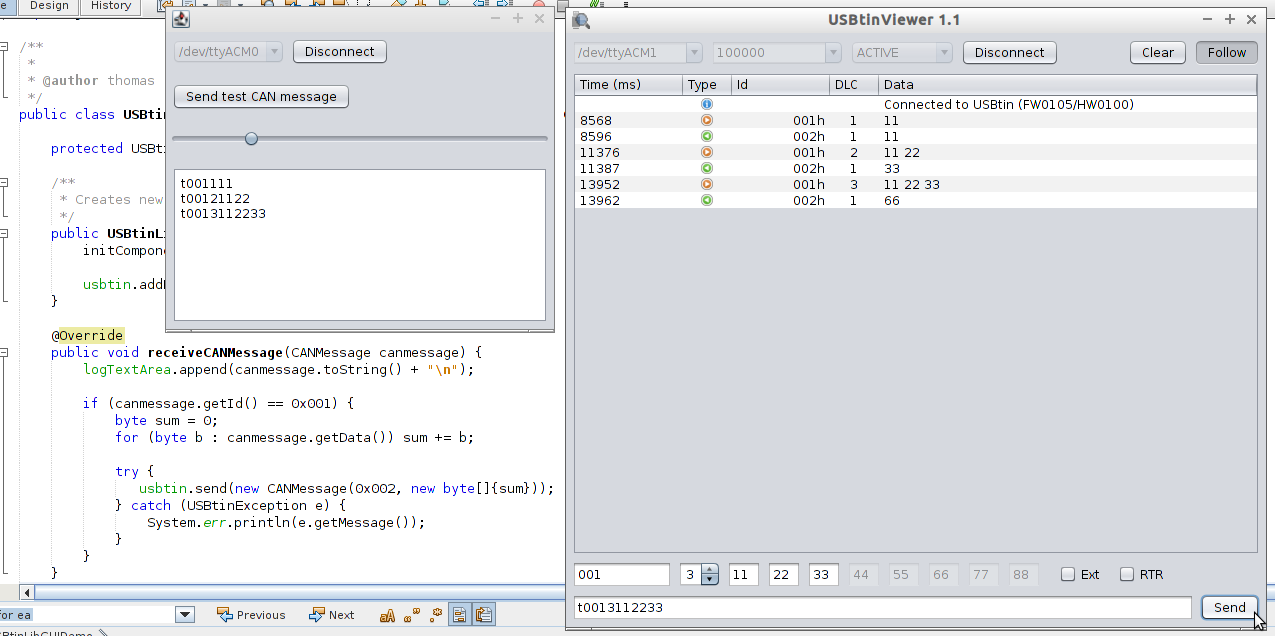This screenshot has height=636, width=1275.
Task: Select the cell with time 11376
Action: click(x=629, y=153)
